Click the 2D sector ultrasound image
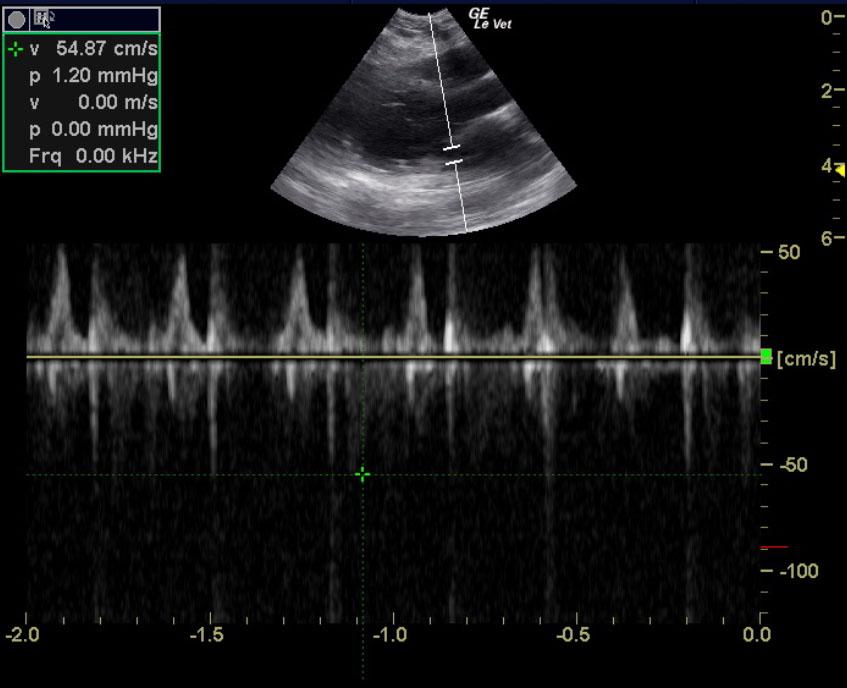Screen dimensions: 847x688 click(424, 123)
